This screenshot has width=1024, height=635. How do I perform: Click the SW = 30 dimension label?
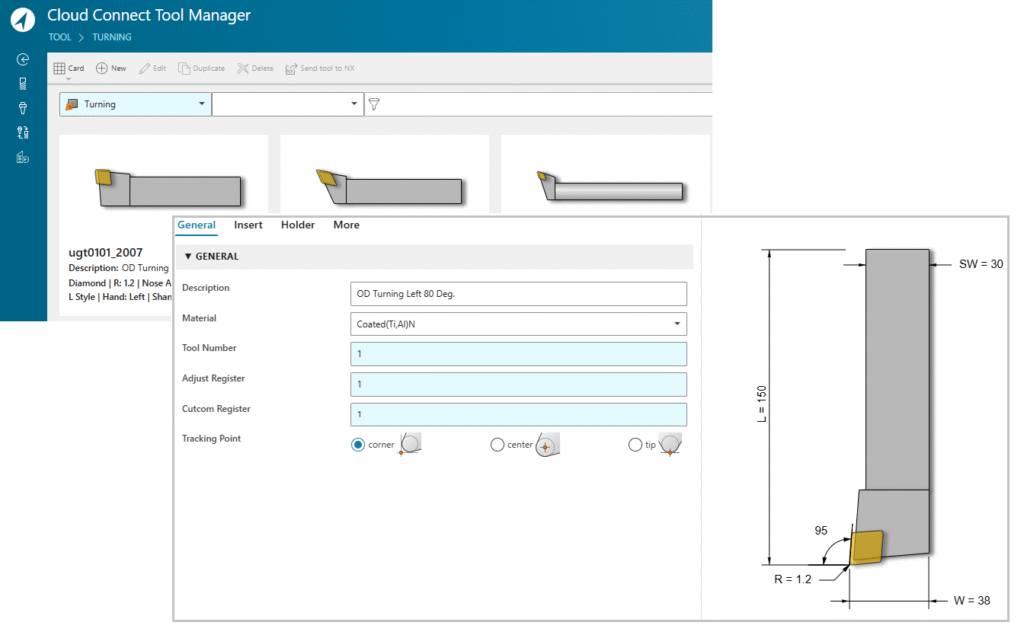[x=981, y=264]
